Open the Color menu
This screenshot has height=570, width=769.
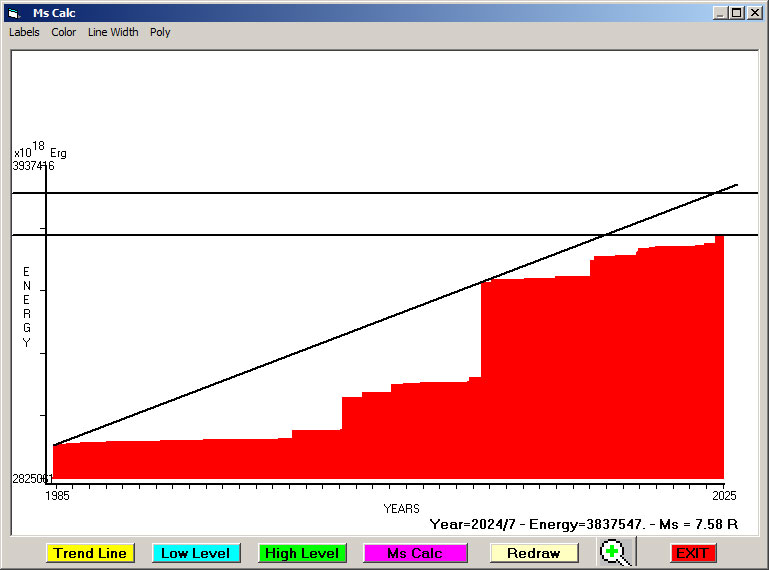click(x=64, y=32)
